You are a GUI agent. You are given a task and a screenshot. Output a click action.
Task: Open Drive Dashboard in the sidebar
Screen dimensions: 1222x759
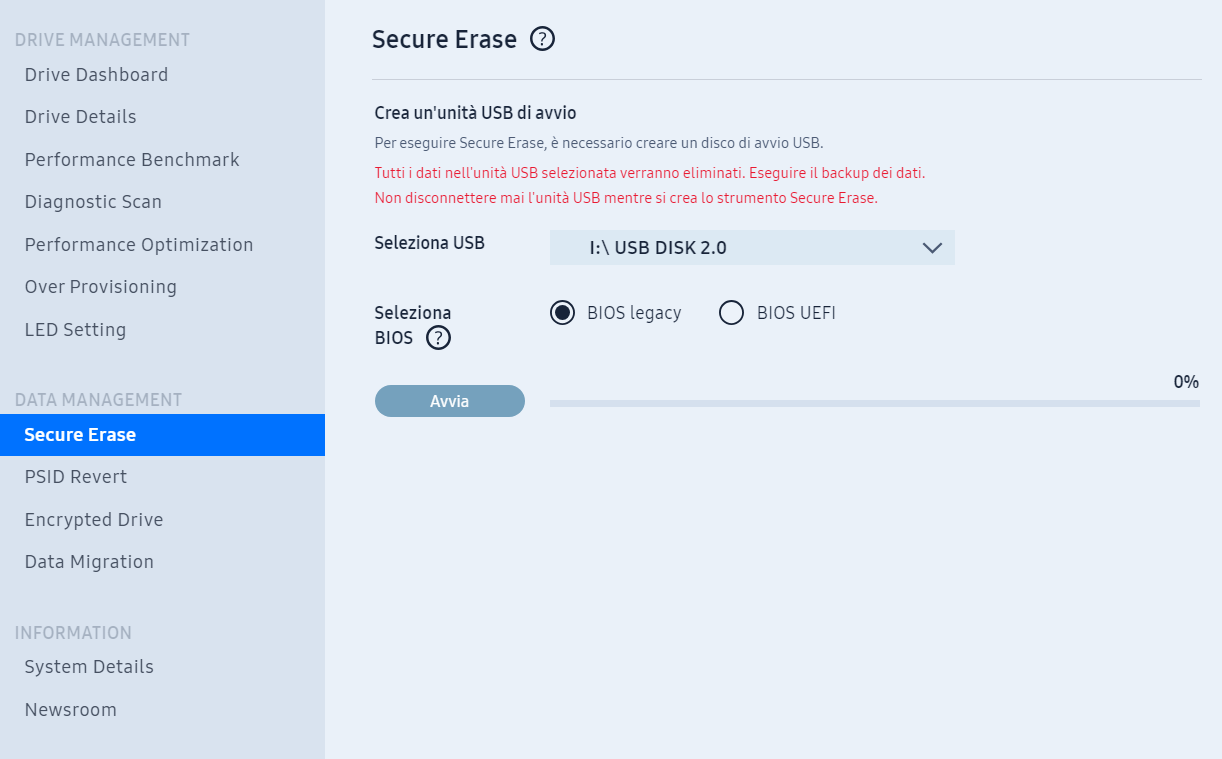96,75
